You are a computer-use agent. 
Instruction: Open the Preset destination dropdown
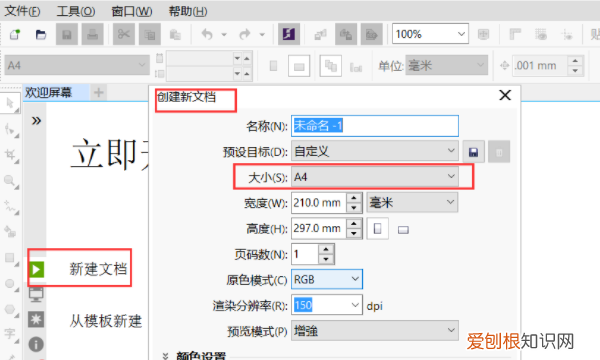(x=375, y=151)
